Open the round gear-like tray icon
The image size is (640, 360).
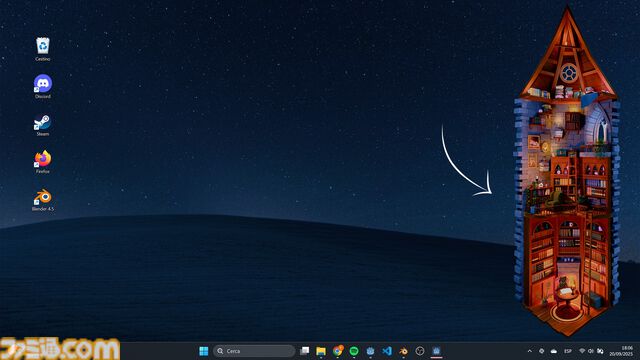[542, 351]
